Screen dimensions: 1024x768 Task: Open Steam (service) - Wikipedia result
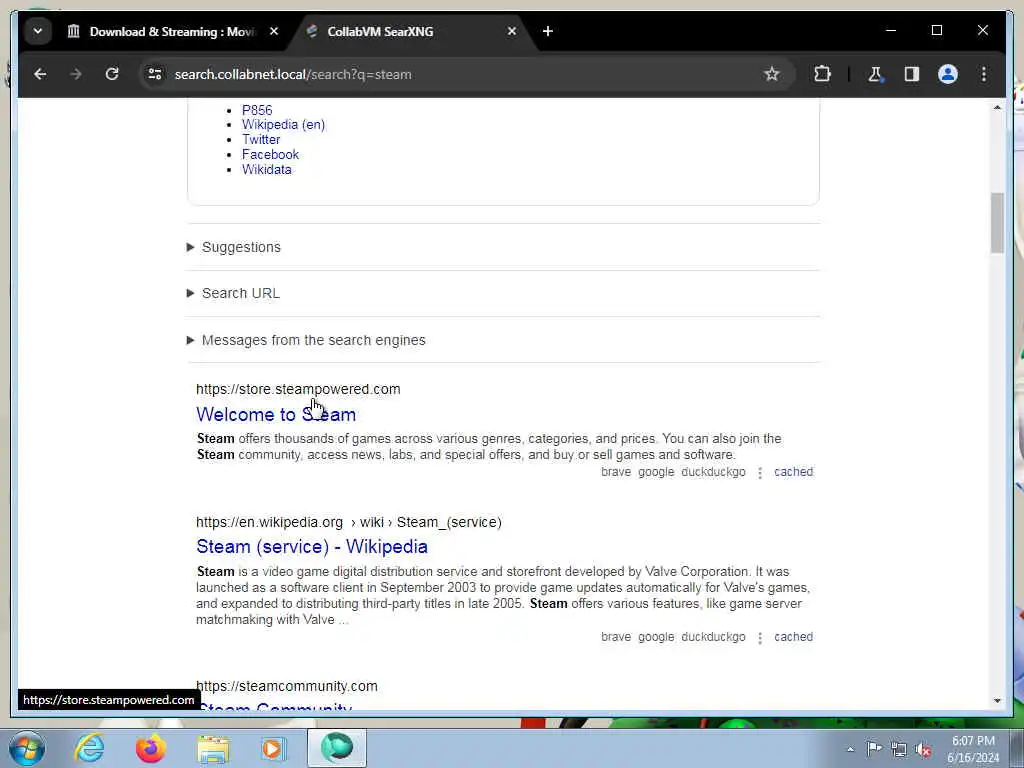click(312, 547)
